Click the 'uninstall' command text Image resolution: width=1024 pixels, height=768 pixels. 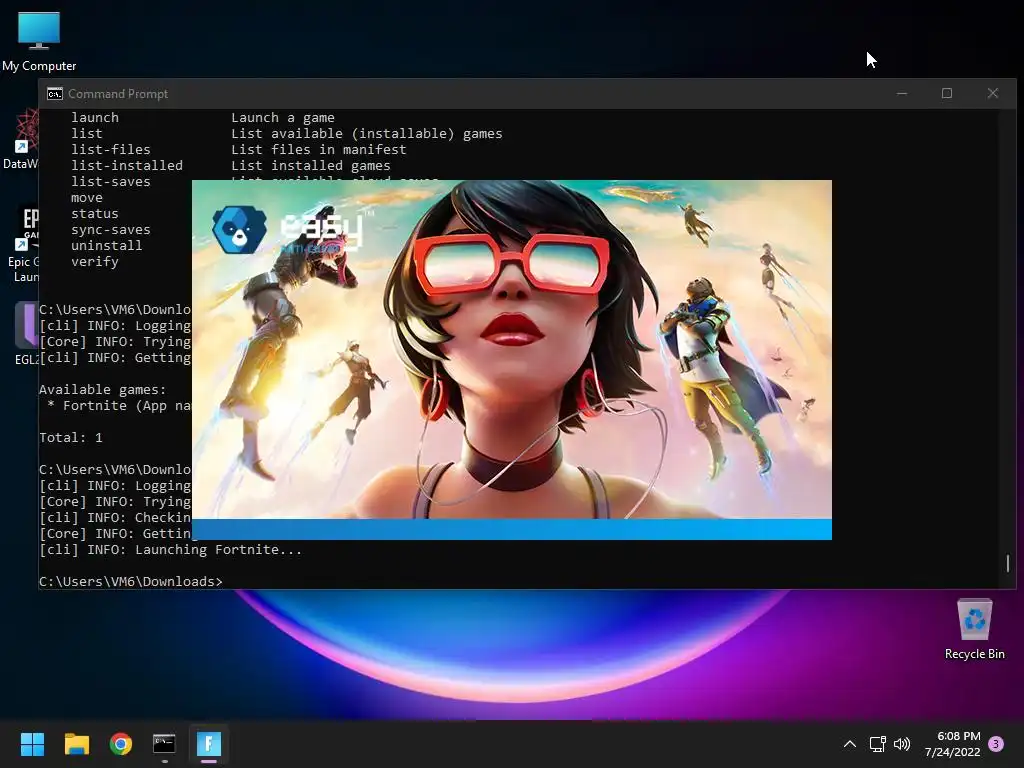[106, 246]
